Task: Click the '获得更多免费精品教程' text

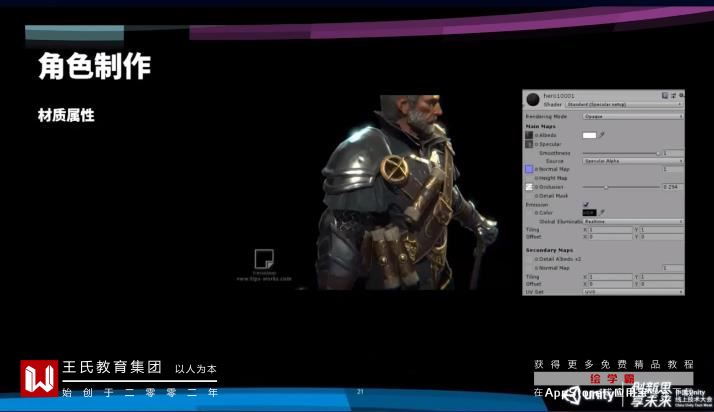Action: (614, 364)
